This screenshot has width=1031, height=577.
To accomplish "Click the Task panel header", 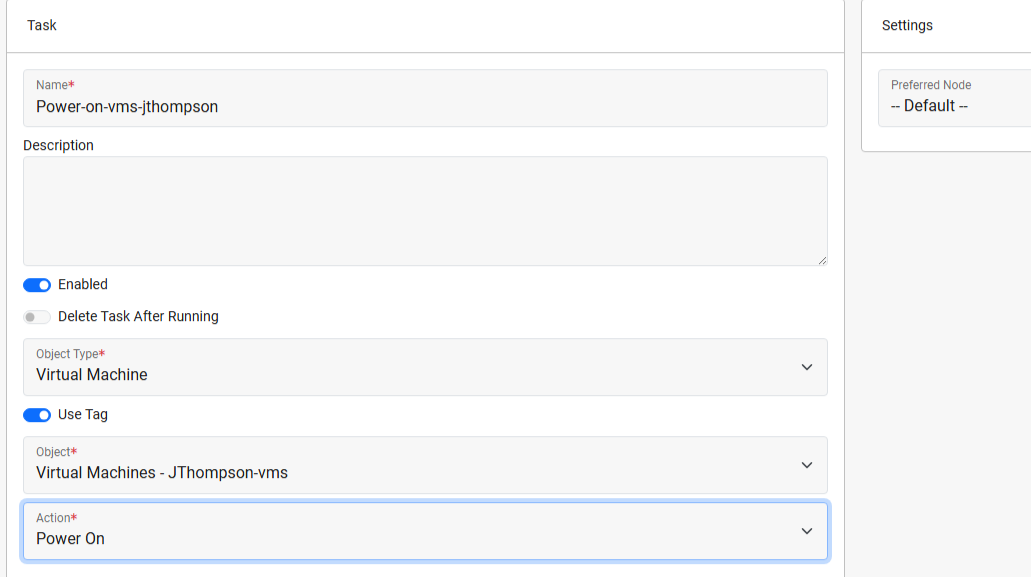I will coord(42,25).
